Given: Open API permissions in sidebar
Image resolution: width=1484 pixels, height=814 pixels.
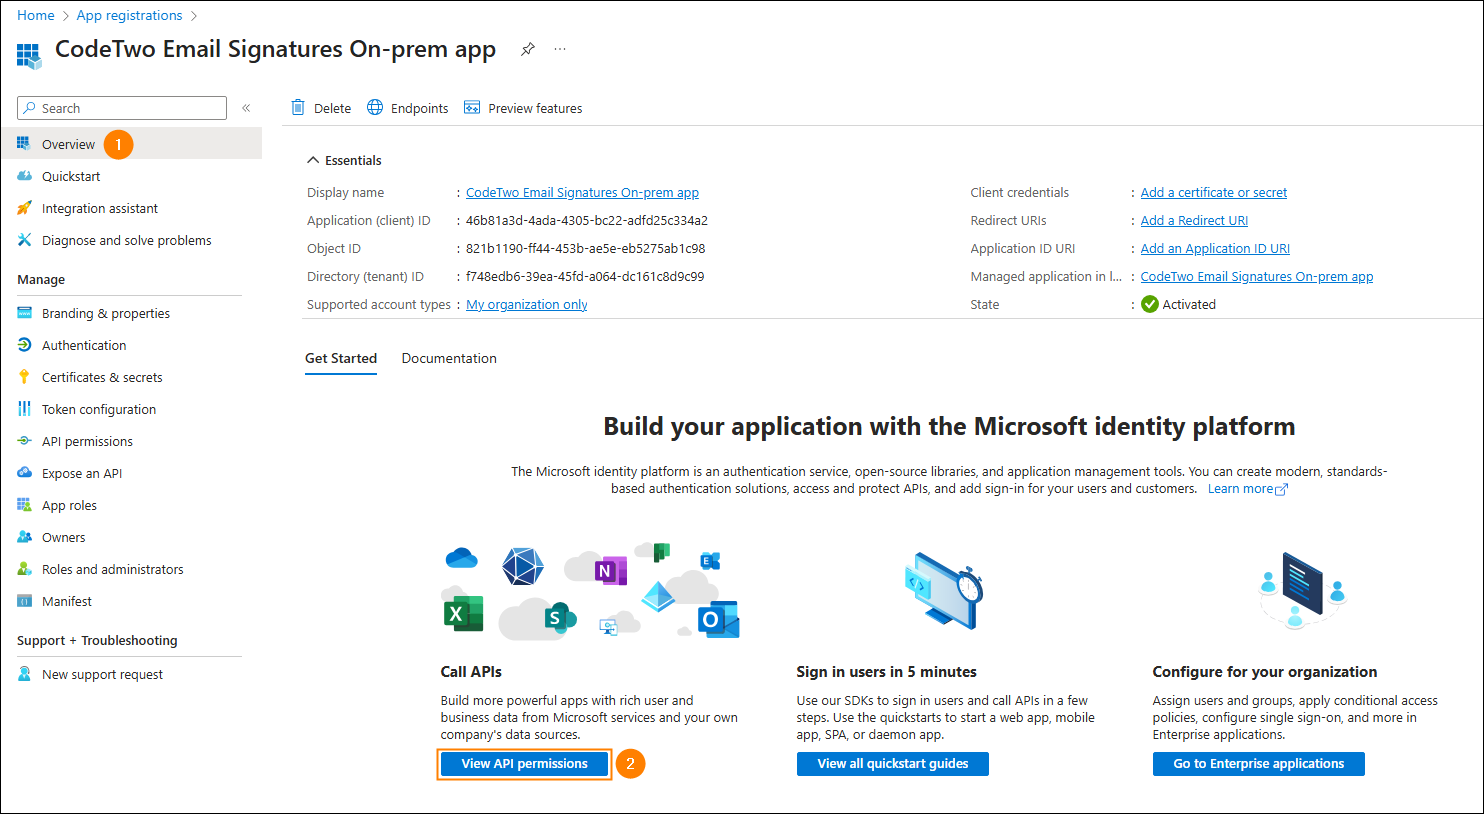Looking at the screenshot, I should coord(87,442).
